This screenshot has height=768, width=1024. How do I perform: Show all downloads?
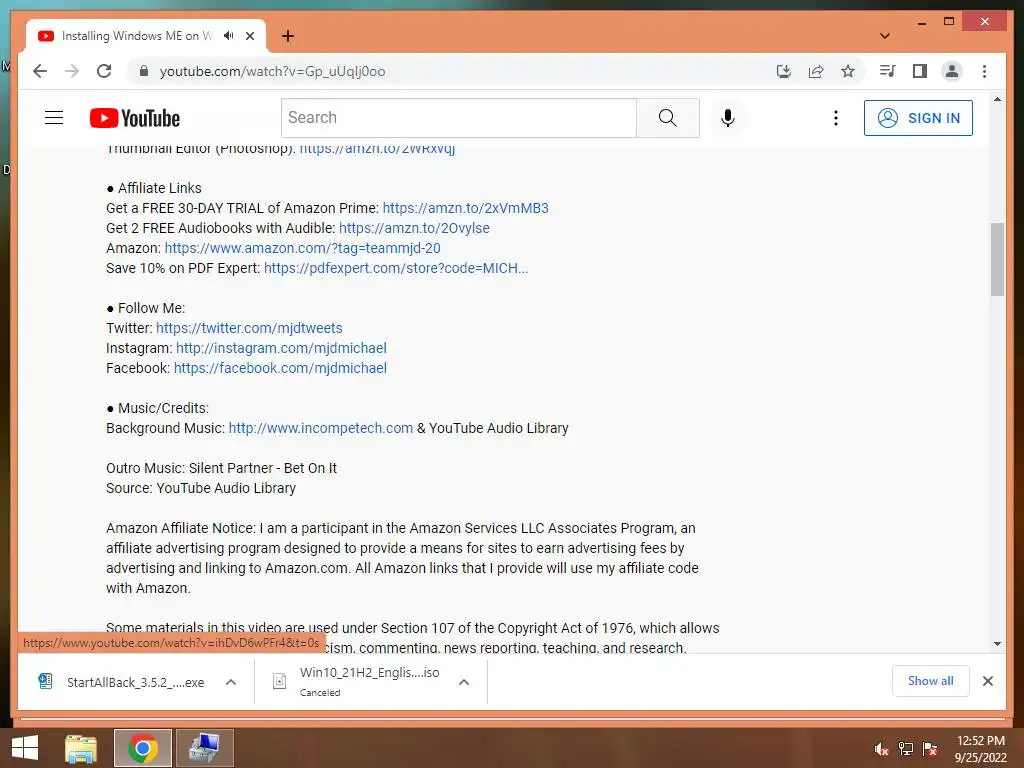tap(931, 681)
